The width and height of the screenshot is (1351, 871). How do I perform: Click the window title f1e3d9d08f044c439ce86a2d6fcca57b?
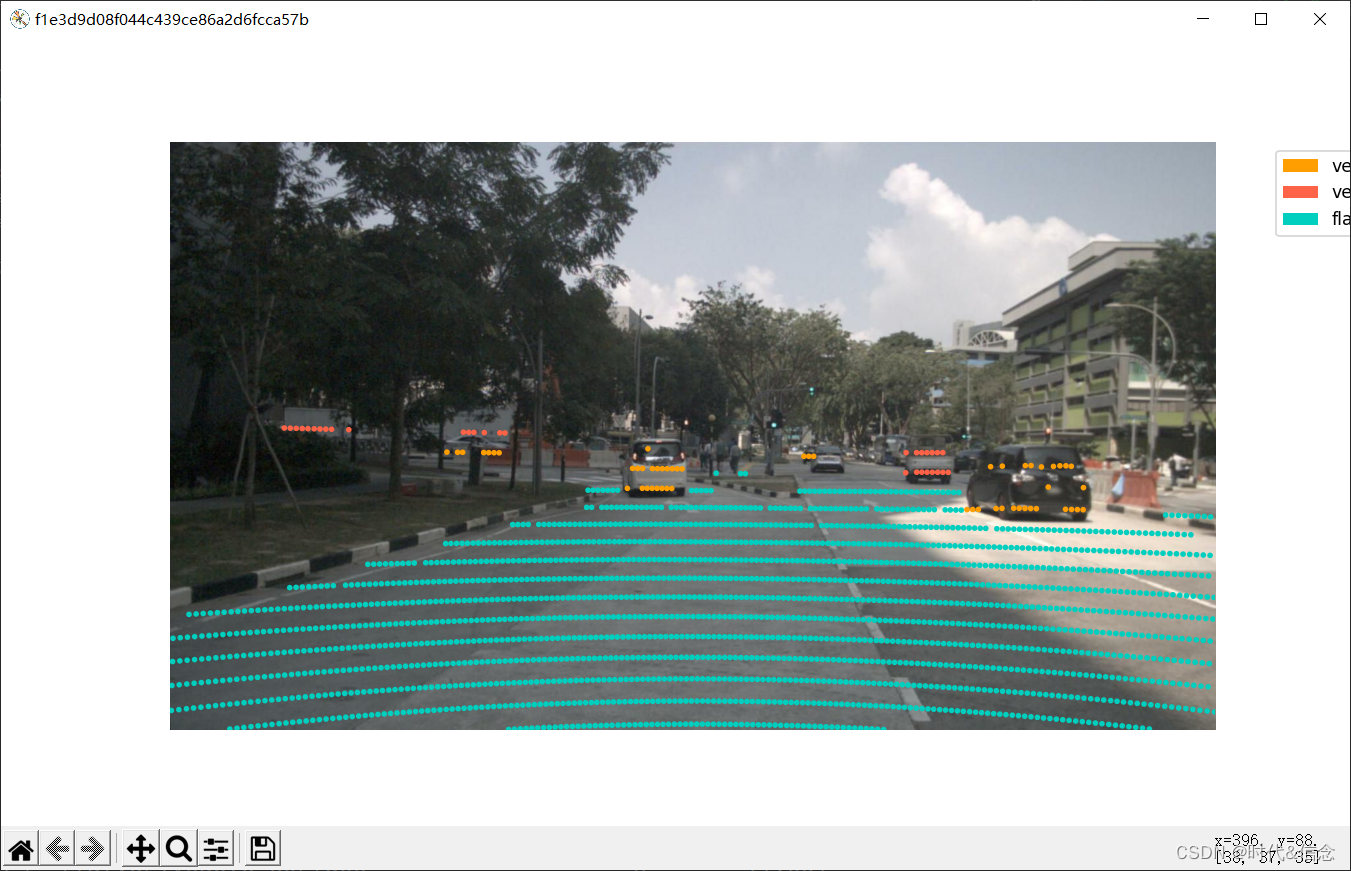[172, 19]
